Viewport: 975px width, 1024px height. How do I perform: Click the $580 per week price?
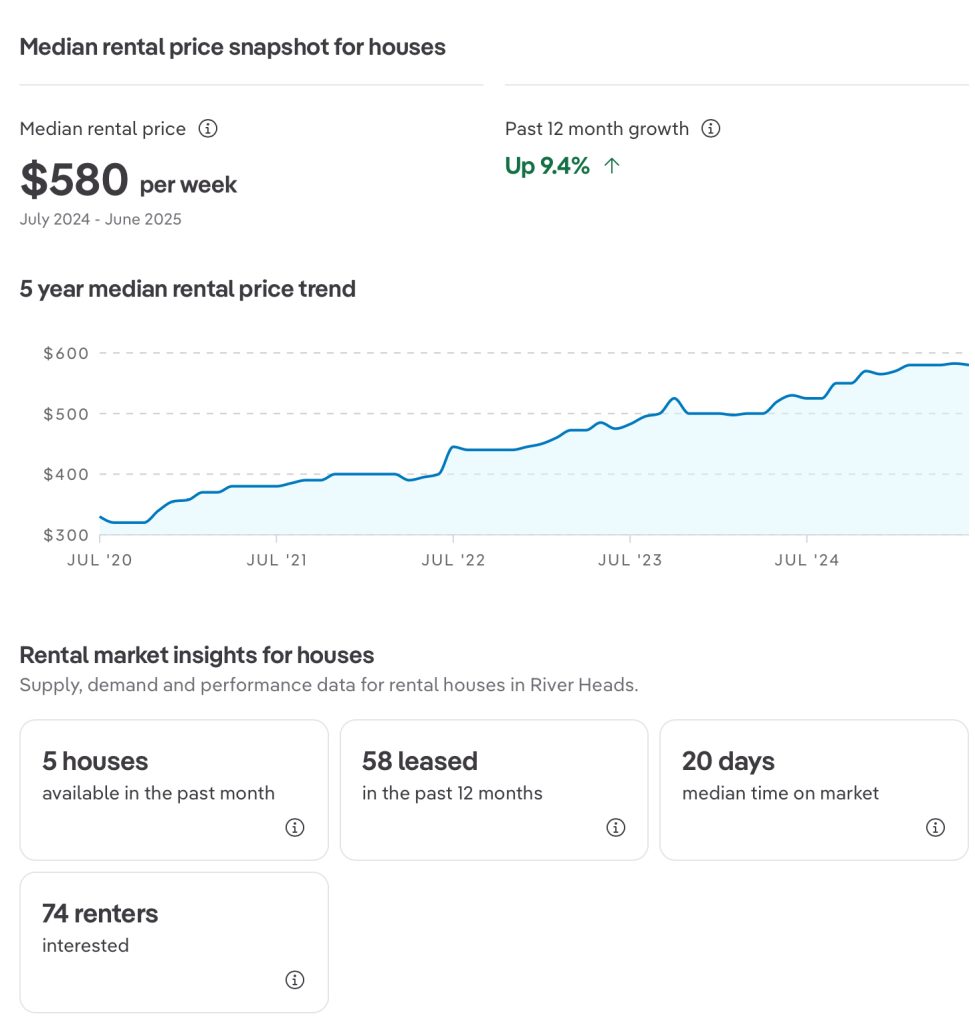(128, 180)
